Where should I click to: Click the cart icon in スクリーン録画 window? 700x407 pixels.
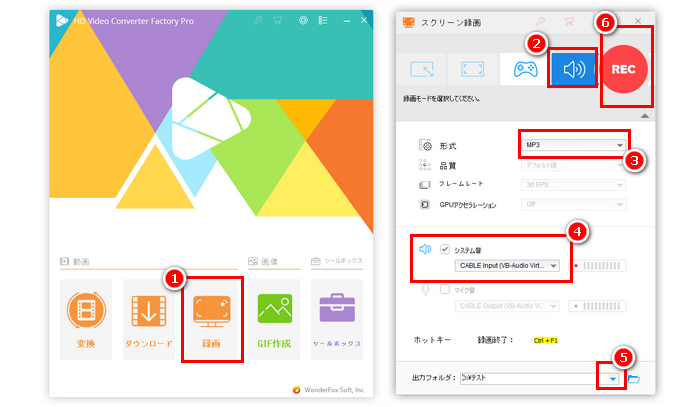click(x=569, y=21)
